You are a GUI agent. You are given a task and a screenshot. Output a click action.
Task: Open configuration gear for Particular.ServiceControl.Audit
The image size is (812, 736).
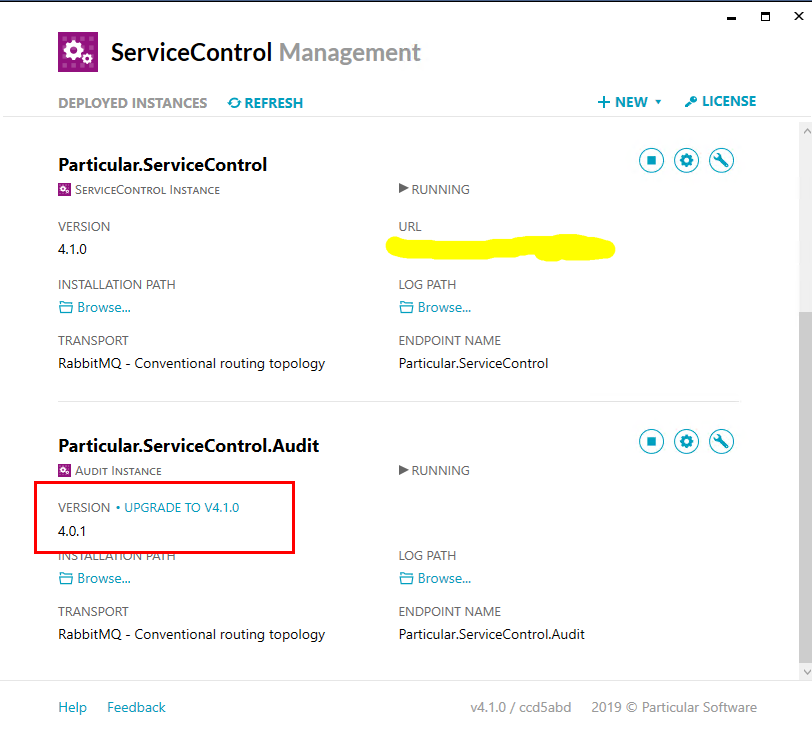(x=686, y=442)
